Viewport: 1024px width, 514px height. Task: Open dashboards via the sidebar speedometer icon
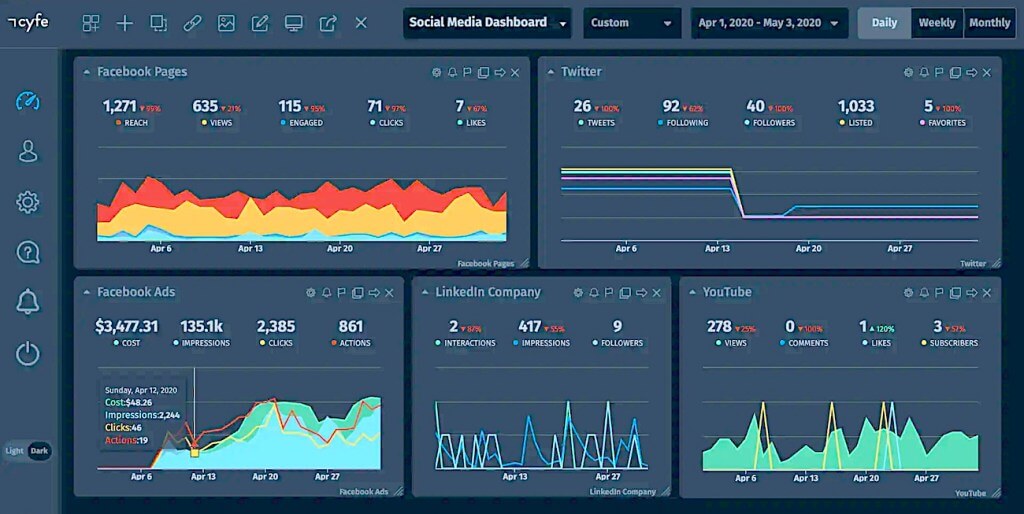(x=27, y=101)
